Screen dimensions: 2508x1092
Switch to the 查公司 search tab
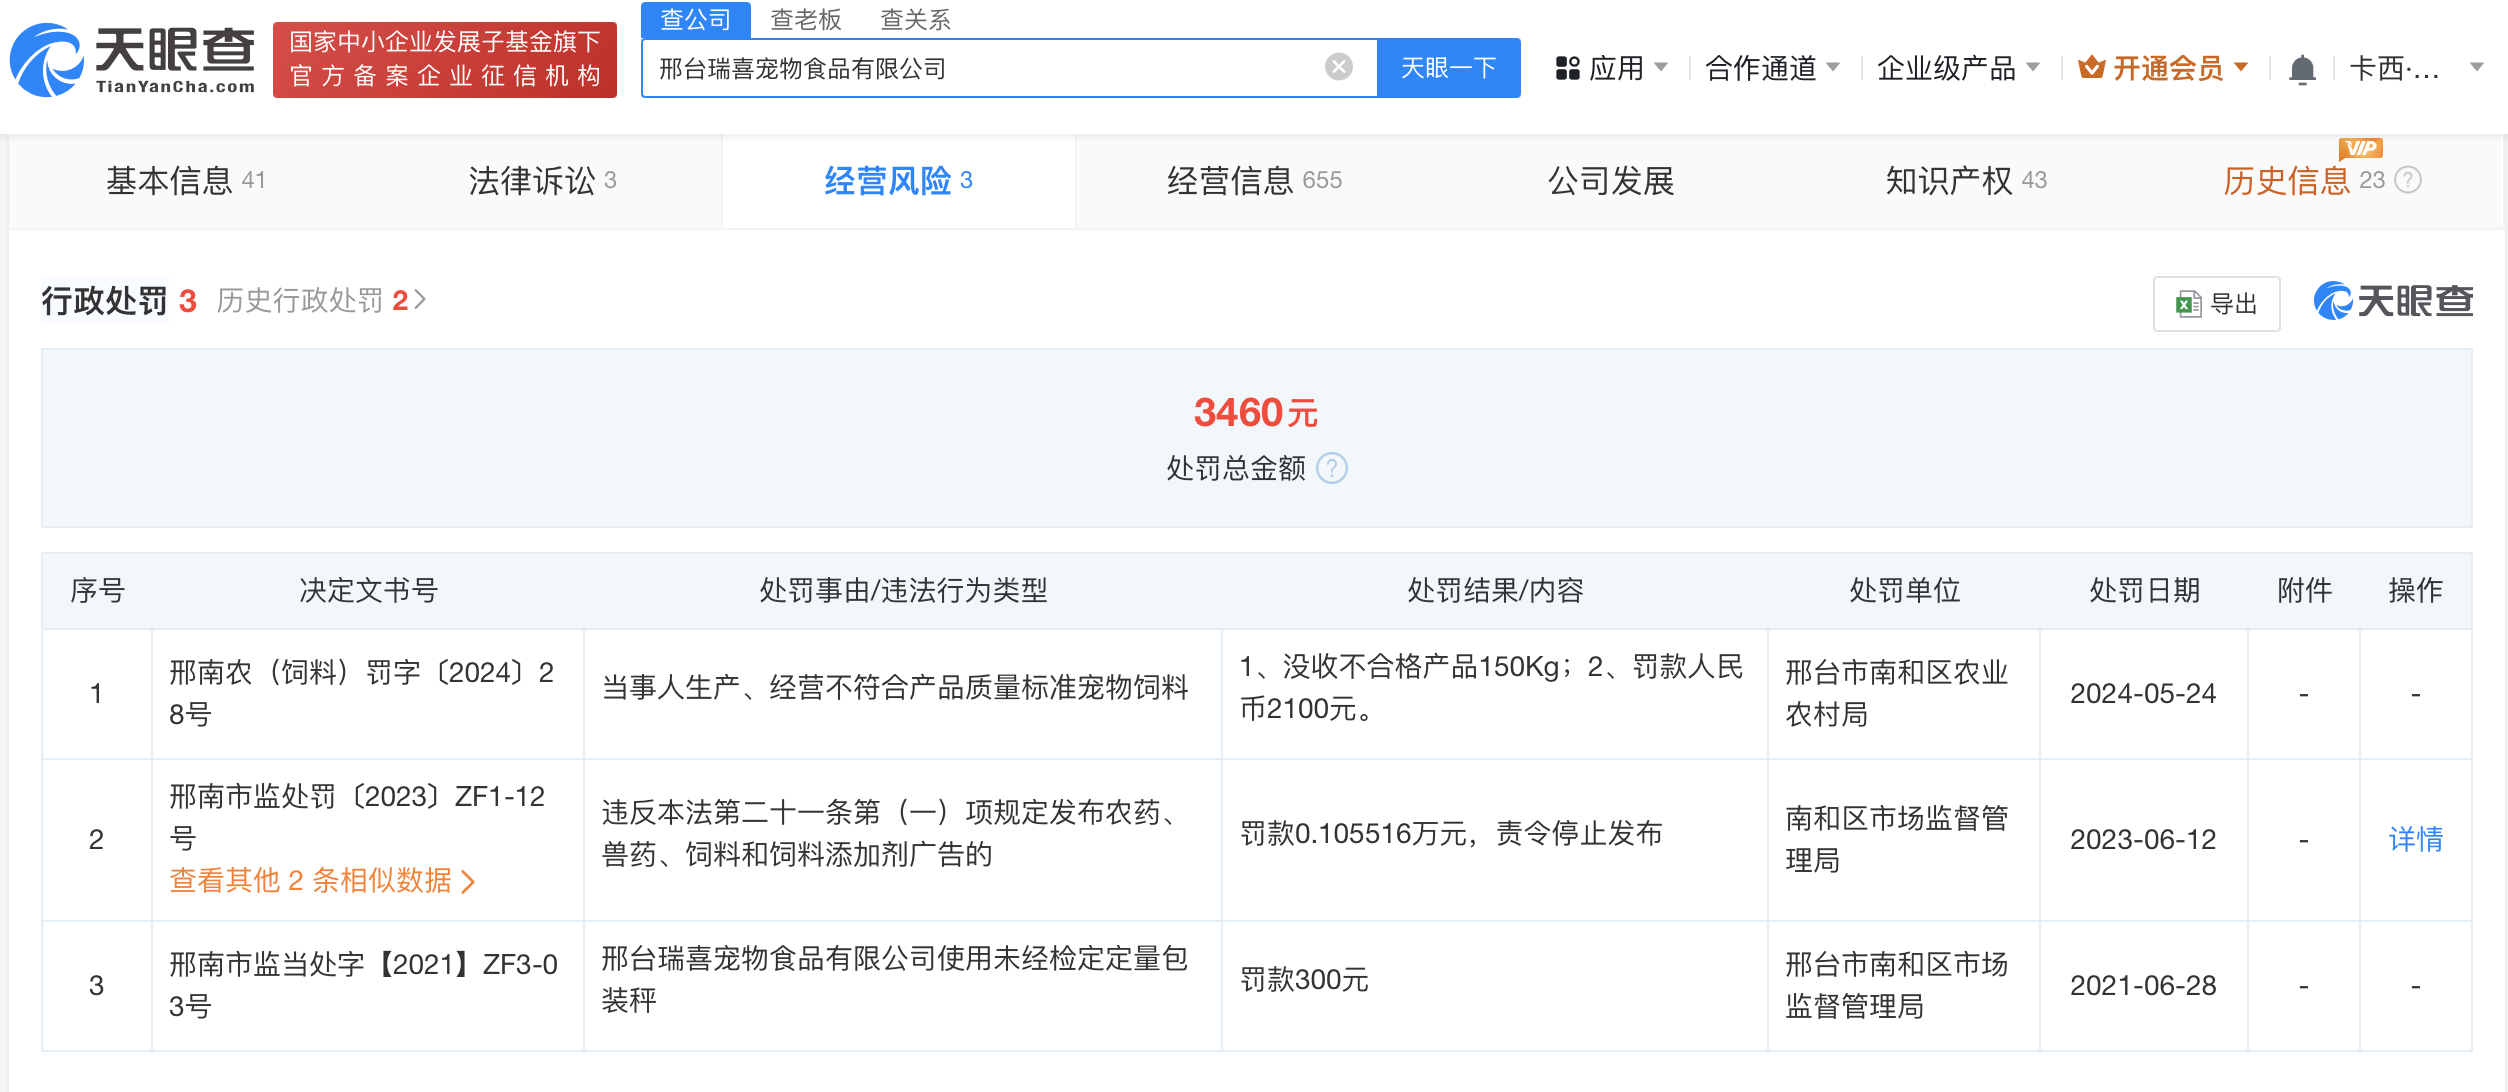click(x=696, y=19)
